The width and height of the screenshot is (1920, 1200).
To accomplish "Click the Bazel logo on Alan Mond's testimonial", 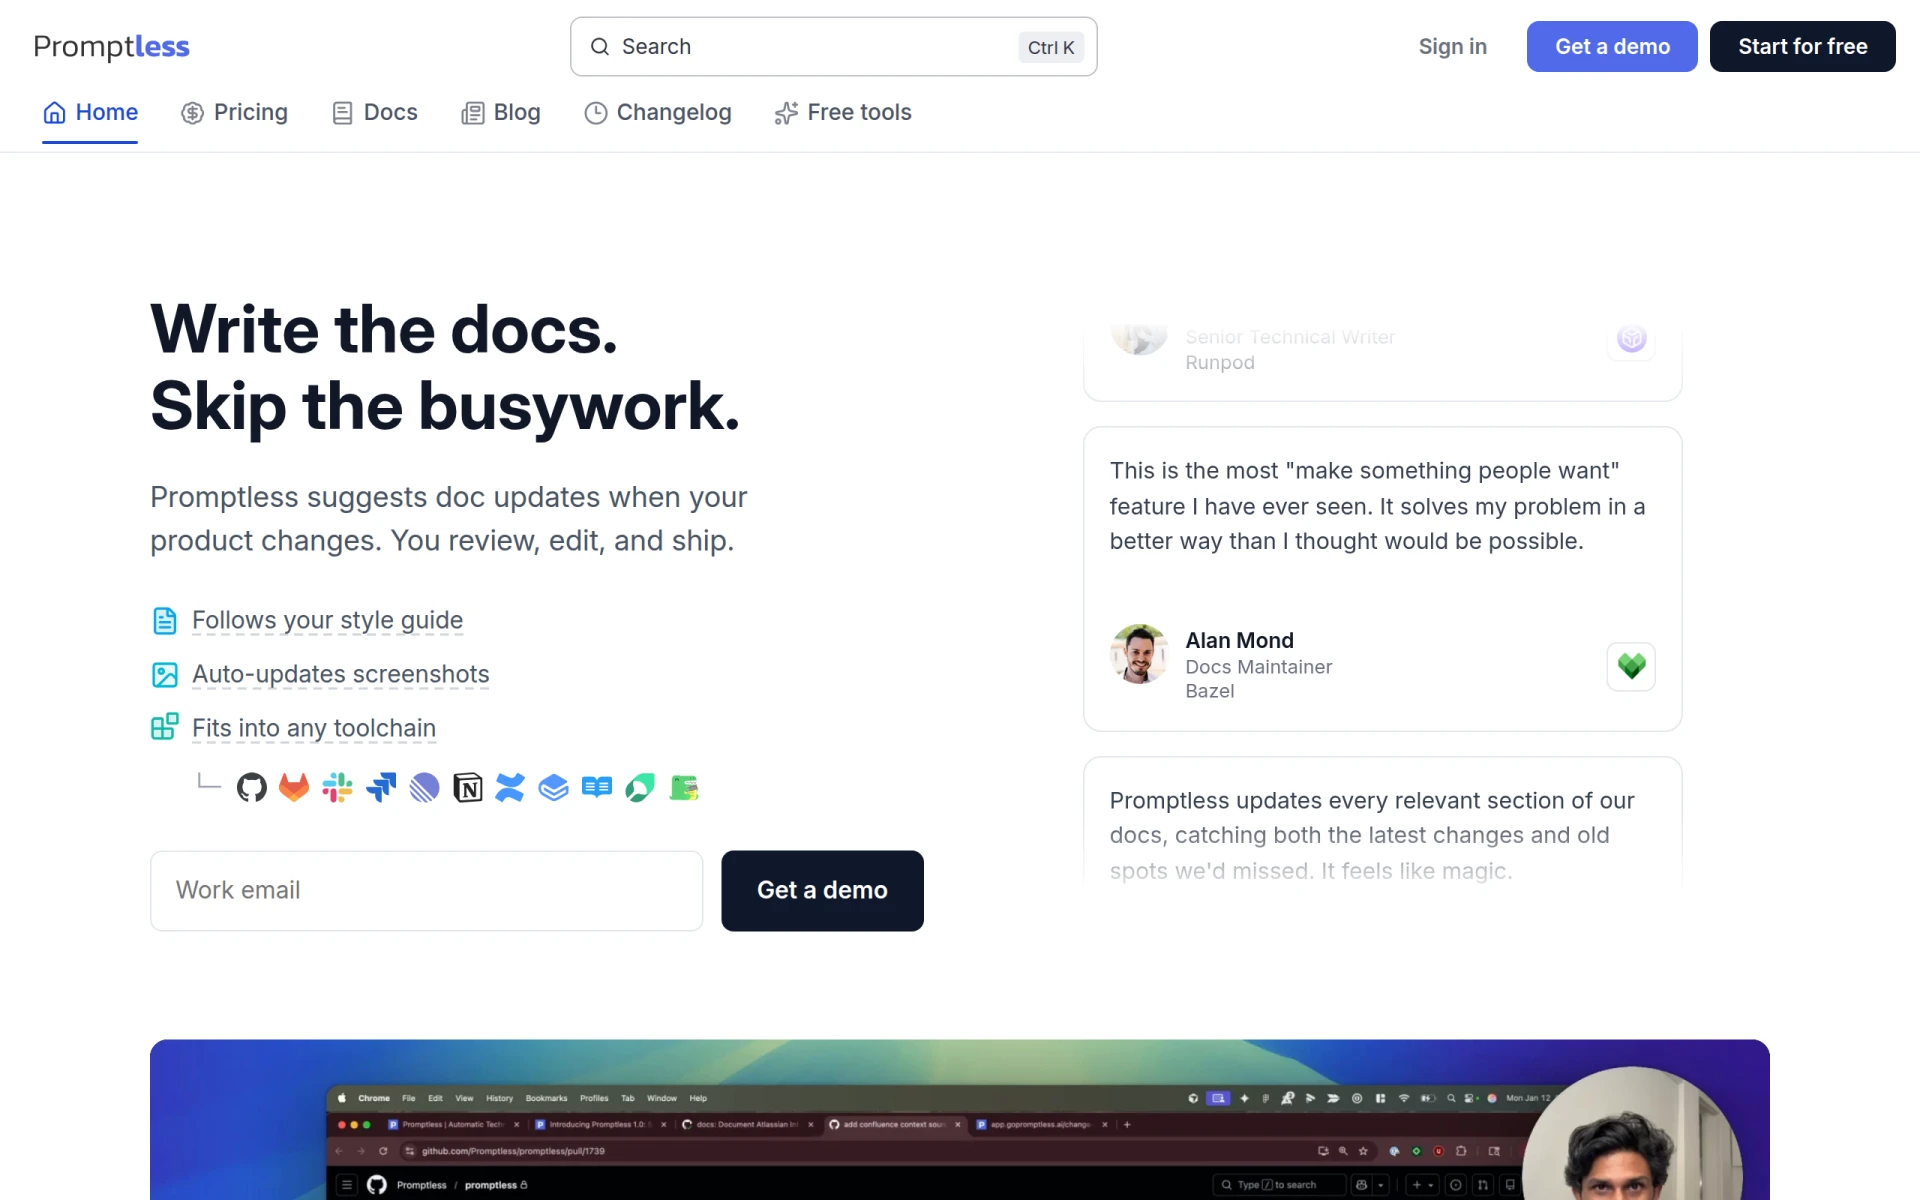I will [1631, 666].
